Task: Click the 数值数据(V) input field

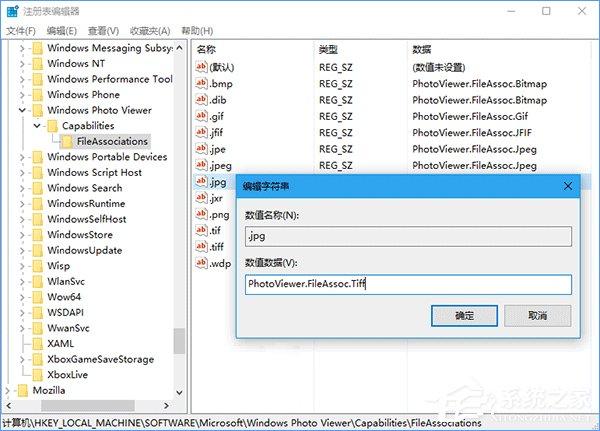Action: [x=408, y=284]
